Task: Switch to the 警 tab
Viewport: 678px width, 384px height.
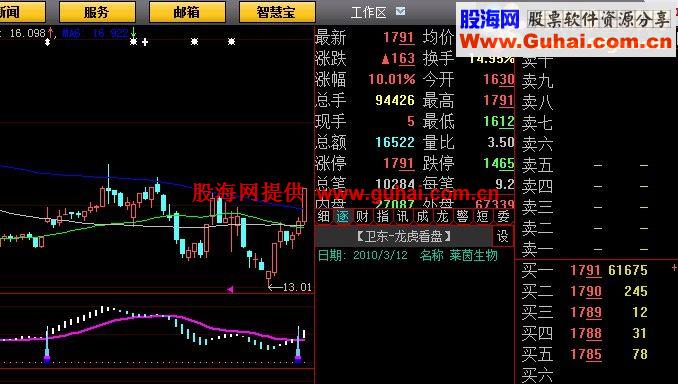Action: pyautogui.click(x=462, y=216)
